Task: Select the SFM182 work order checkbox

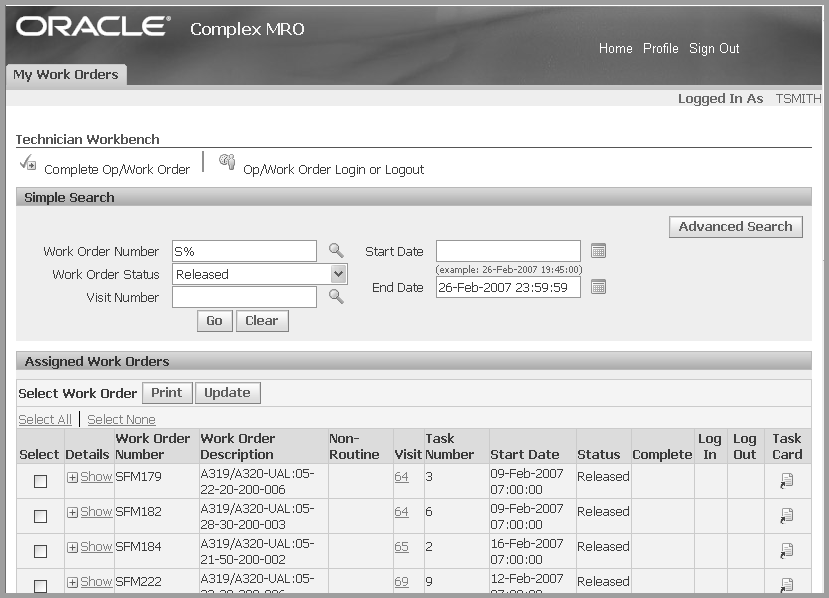Action: click(x=40, y=516)
